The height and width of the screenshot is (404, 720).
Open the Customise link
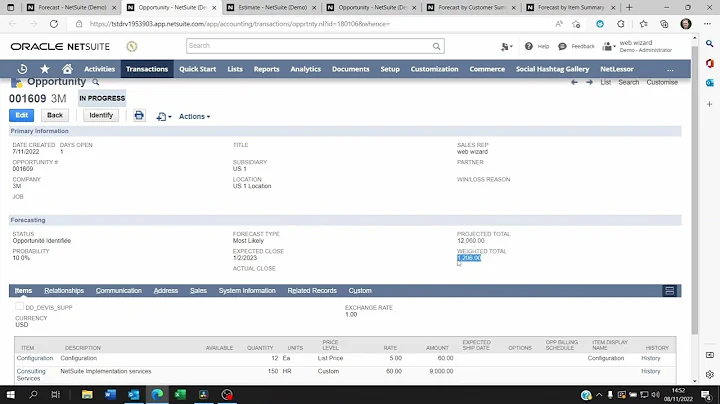click(x=662, y=82)
